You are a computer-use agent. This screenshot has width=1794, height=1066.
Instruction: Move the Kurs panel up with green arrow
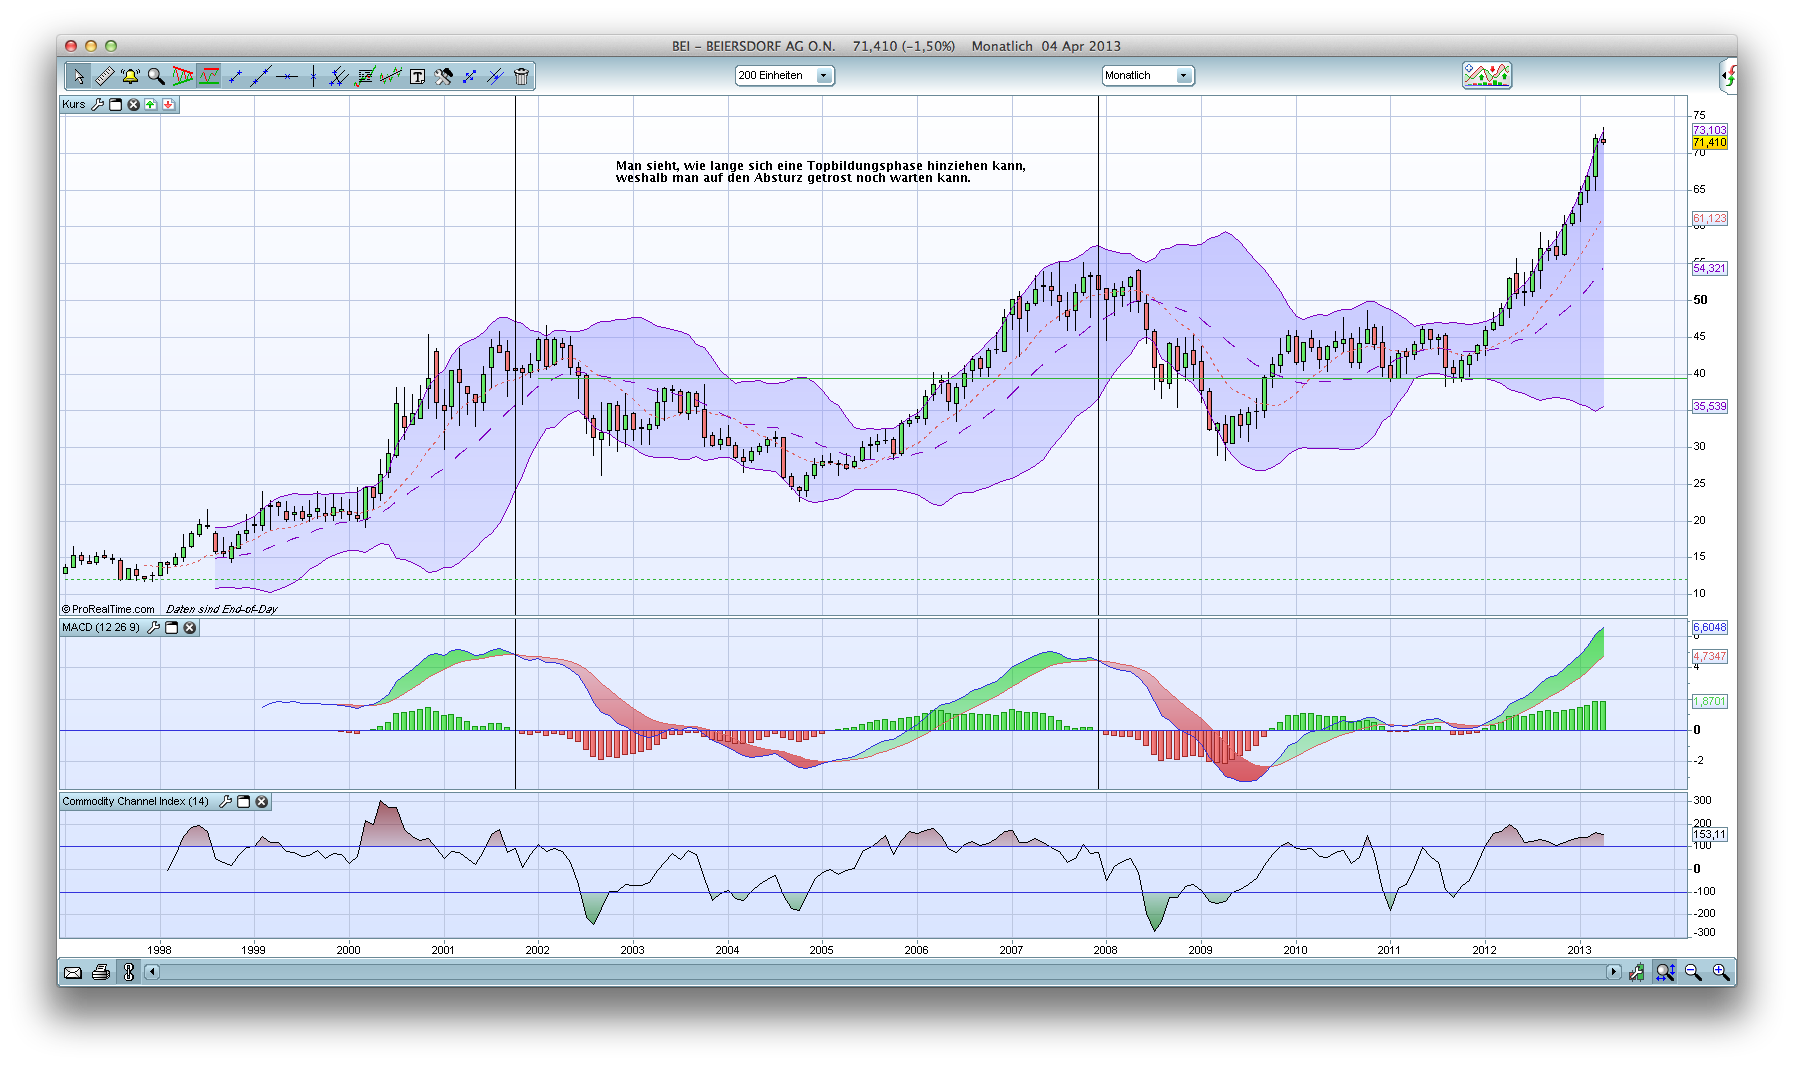(151, 104)
